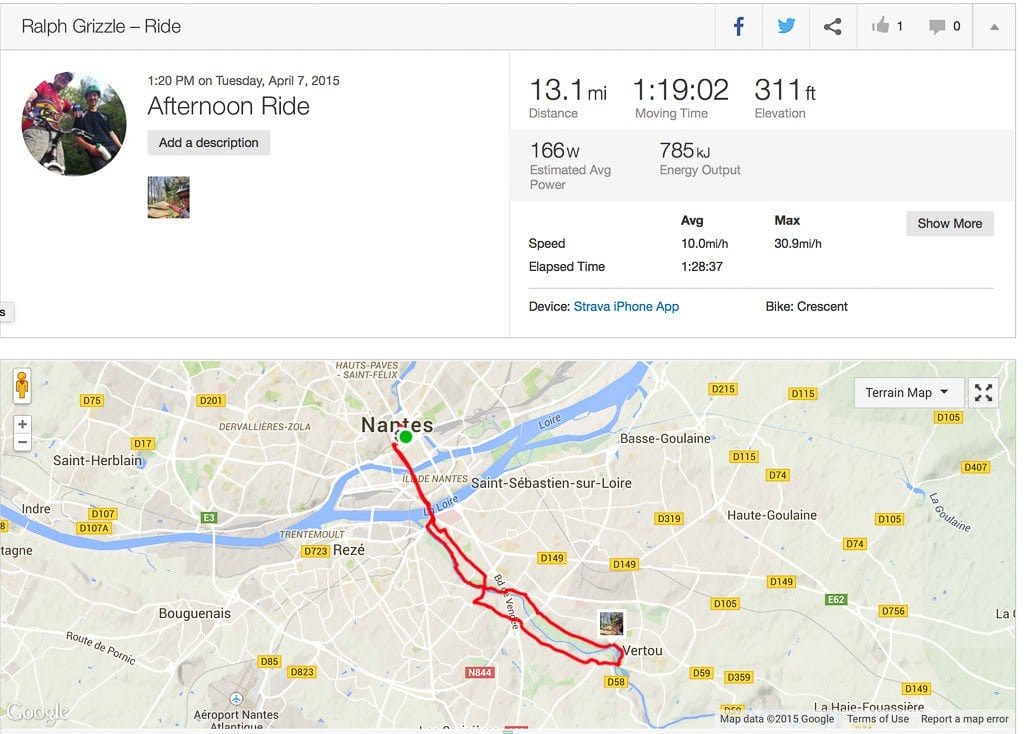
Task: Open Strava iPhone App link
Action: 626,306
